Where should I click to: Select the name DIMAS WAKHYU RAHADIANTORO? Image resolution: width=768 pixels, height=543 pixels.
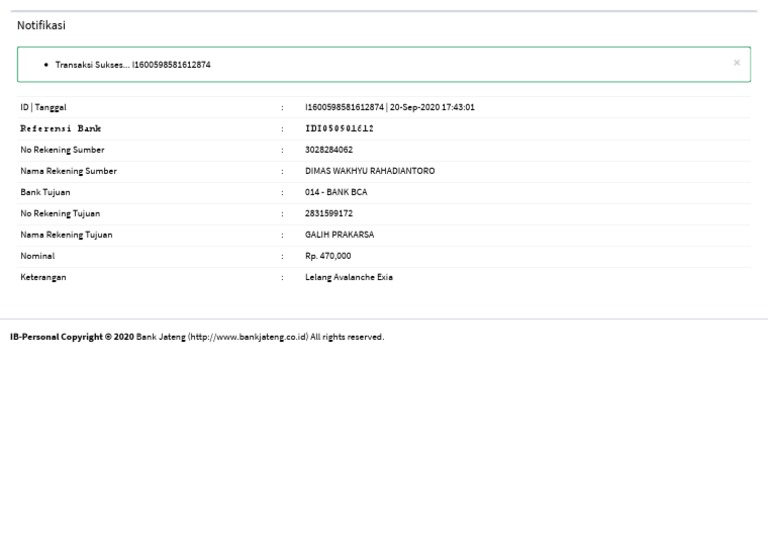(x=370, y=171)
